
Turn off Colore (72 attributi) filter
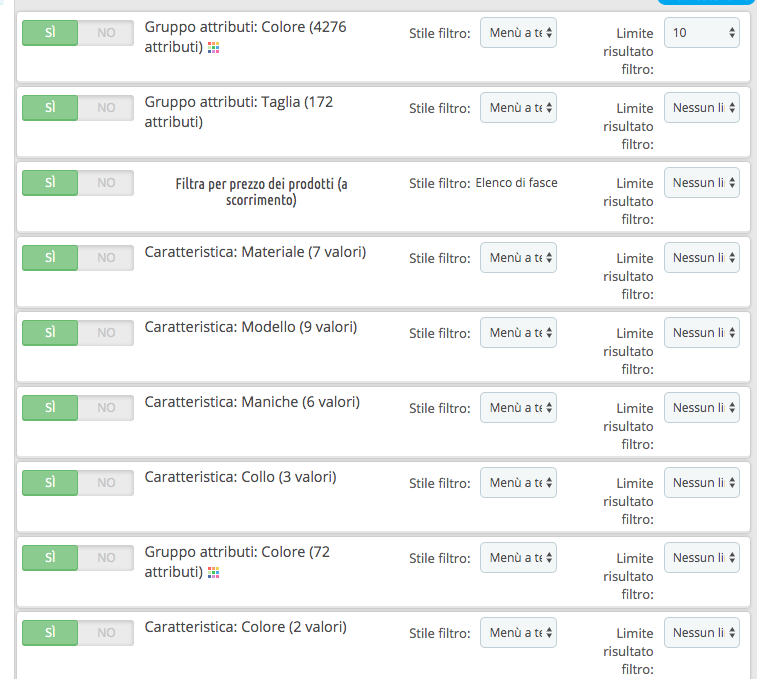click(106, 558)
